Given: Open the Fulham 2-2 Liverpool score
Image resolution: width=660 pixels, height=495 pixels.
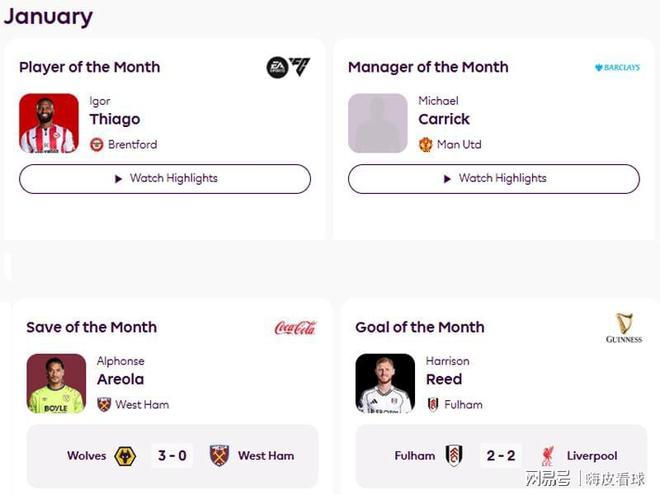Looking at the screenshot, I should pos(501,456).
